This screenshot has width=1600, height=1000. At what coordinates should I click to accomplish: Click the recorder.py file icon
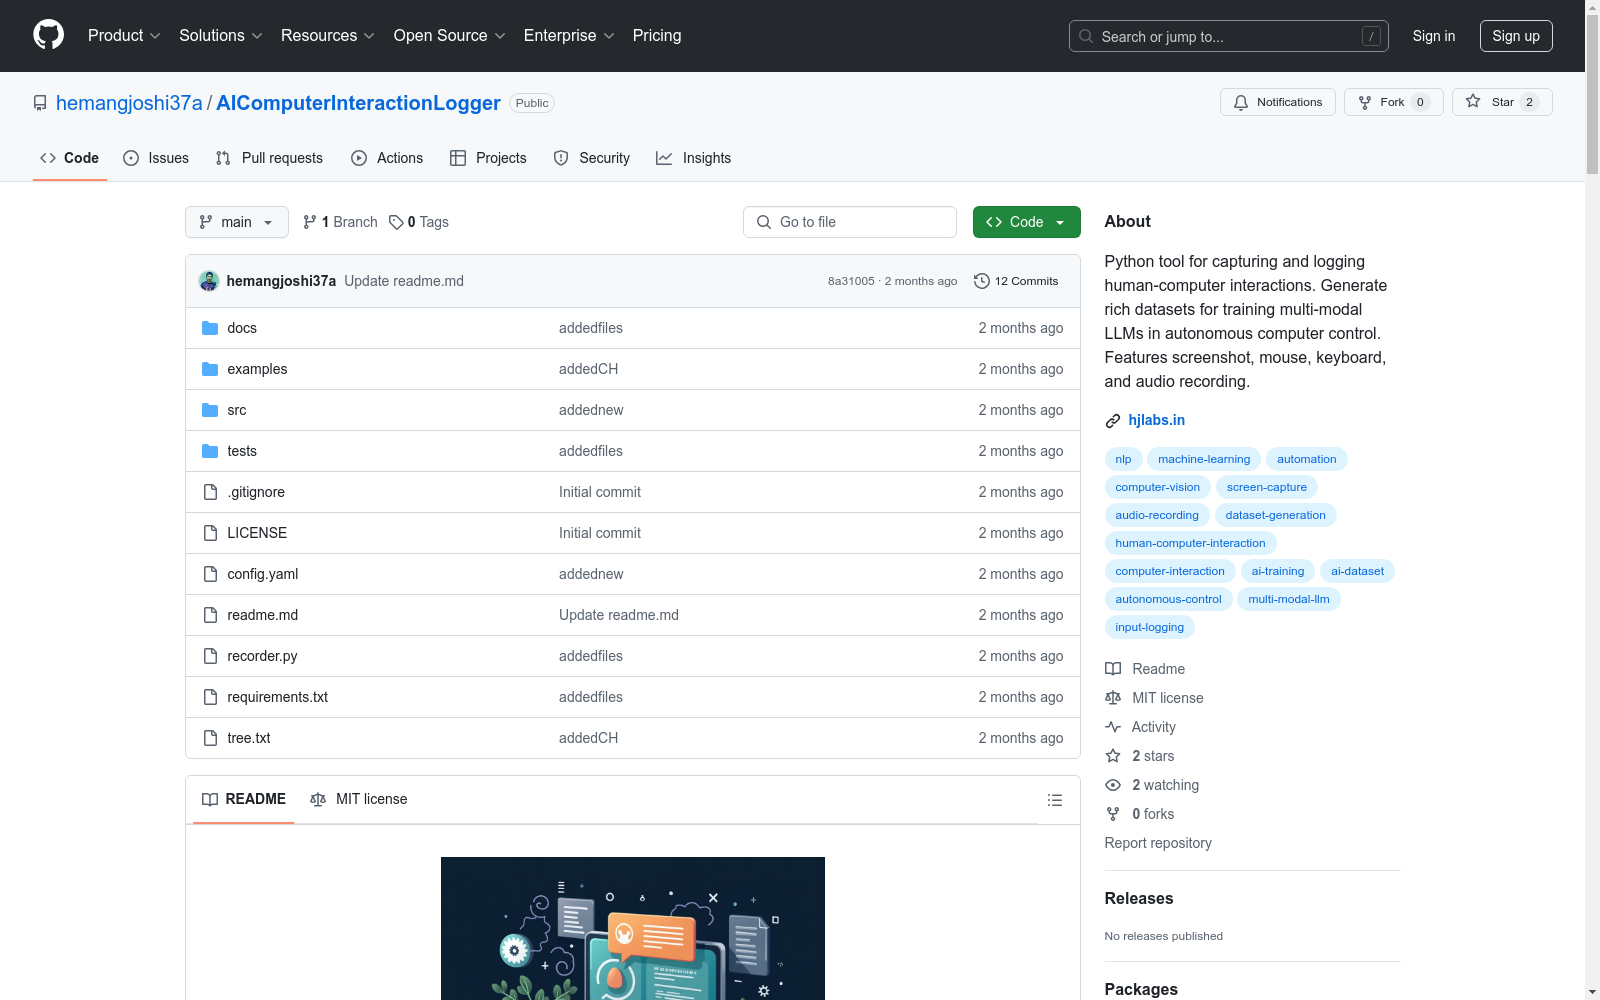(210, 656)
